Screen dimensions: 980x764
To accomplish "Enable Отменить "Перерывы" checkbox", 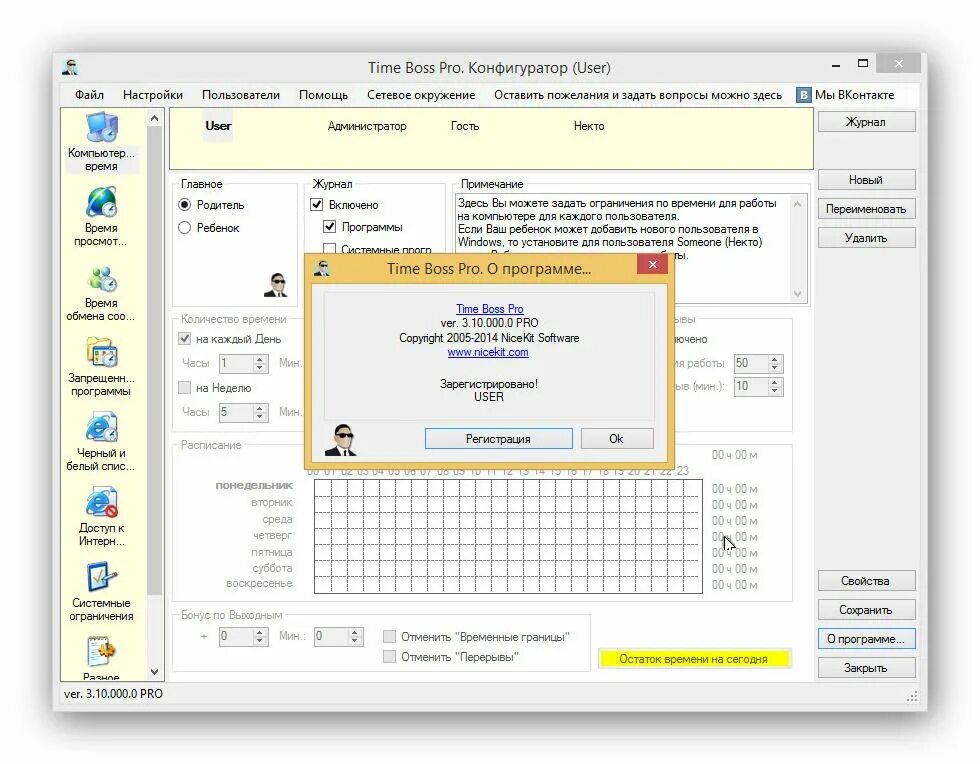I will tap(389, 656).
